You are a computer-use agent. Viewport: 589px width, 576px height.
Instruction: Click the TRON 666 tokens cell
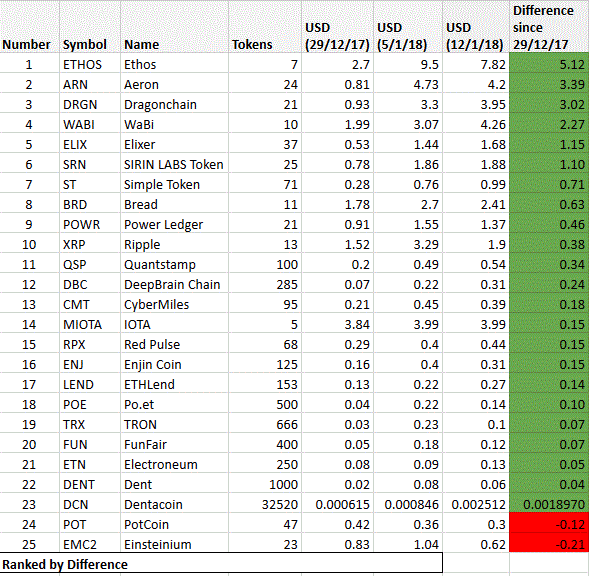pos(265,424)
